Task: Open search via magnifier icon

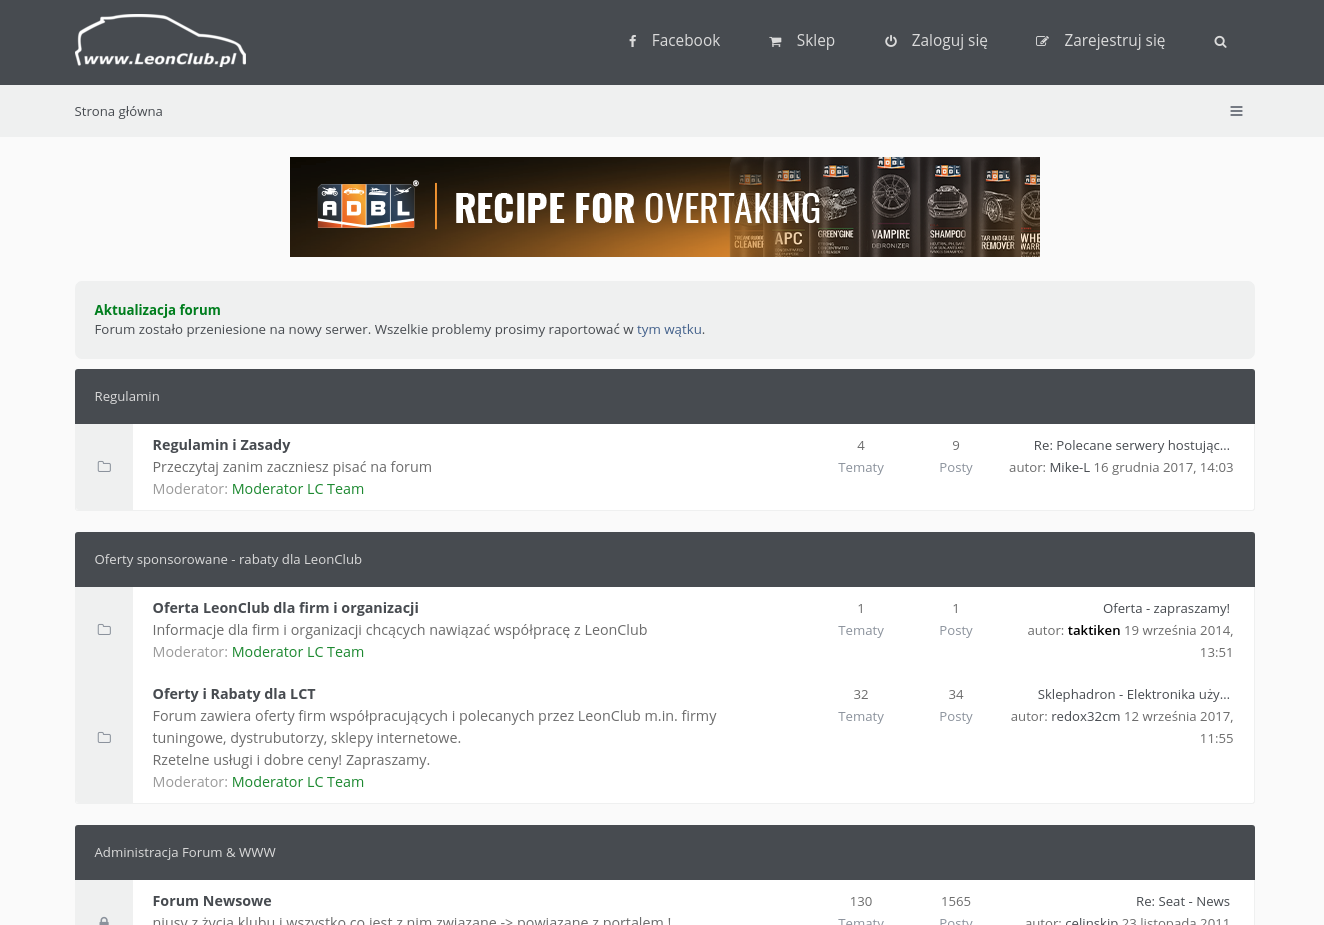Action: tap(1220, 42)
